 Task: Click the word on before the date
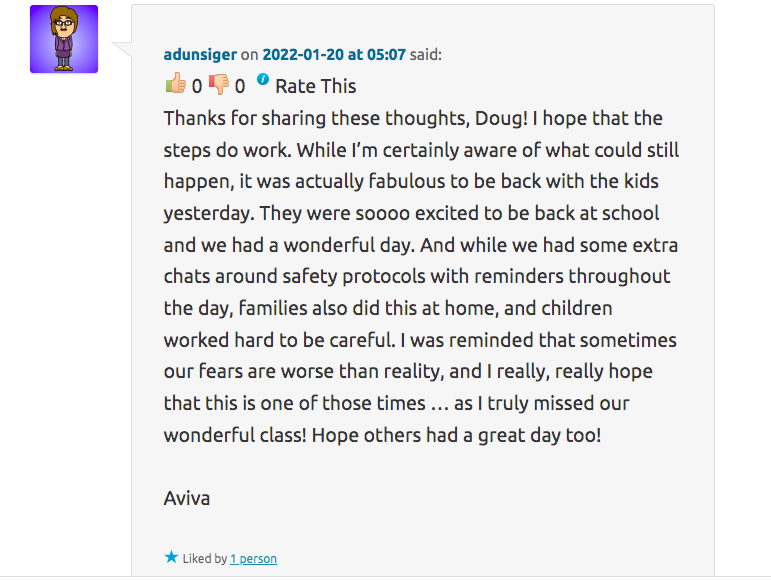(249, 55)
